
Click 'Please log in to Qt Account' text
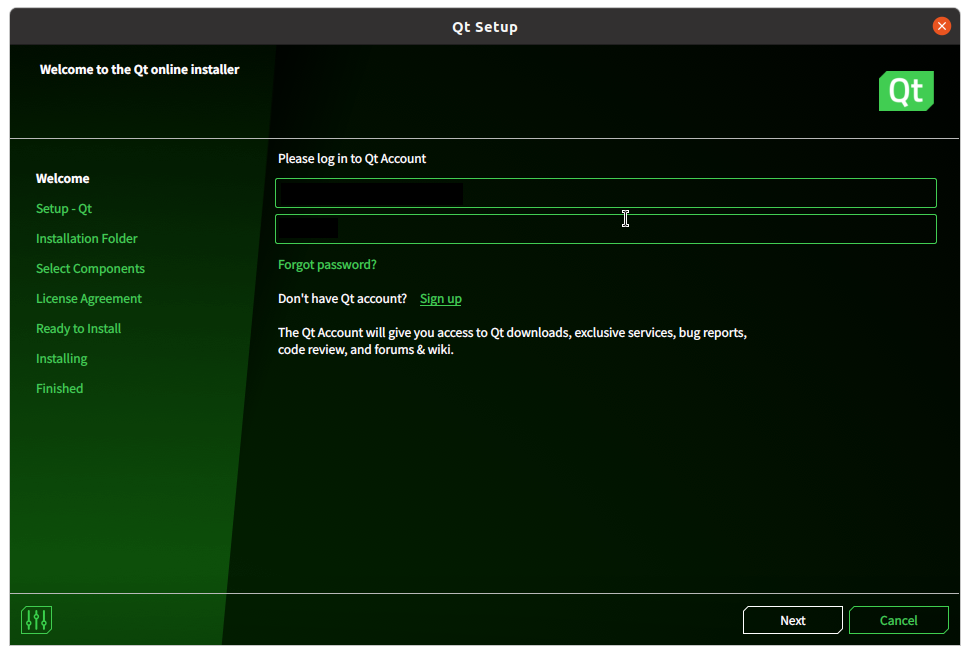tap(351, 159)
